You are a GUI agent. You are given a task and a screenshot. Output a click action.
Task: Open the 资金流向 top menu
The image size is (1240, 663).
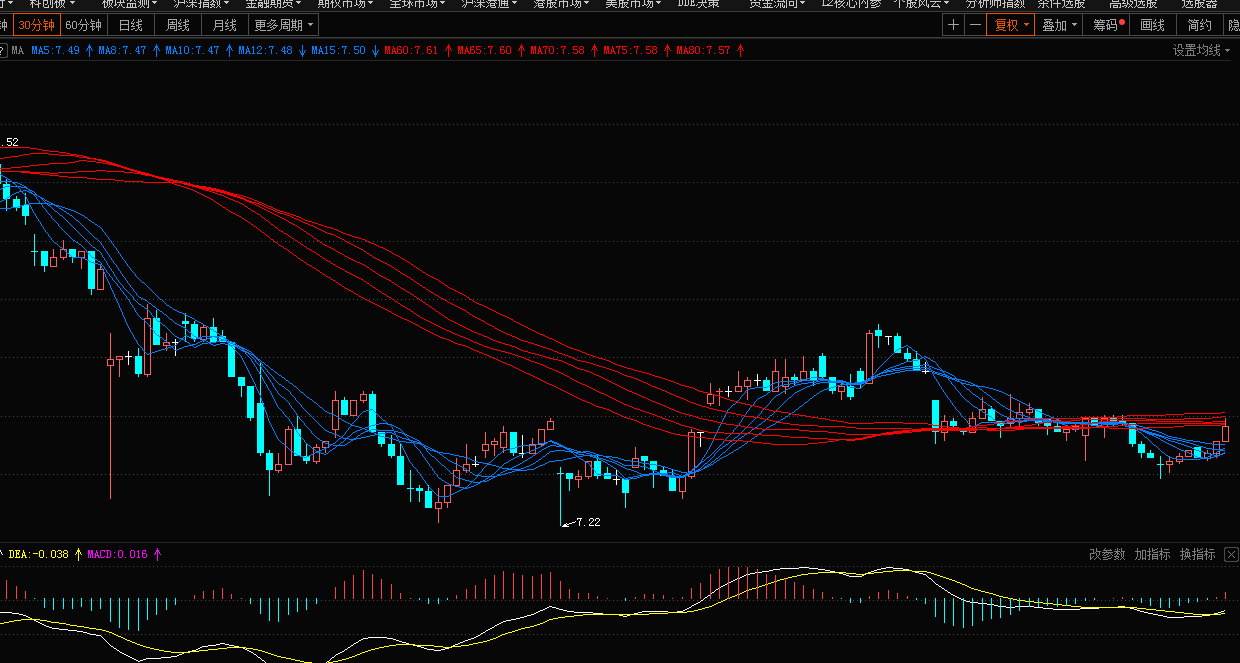pyautogui.click(x=777, y=4)
